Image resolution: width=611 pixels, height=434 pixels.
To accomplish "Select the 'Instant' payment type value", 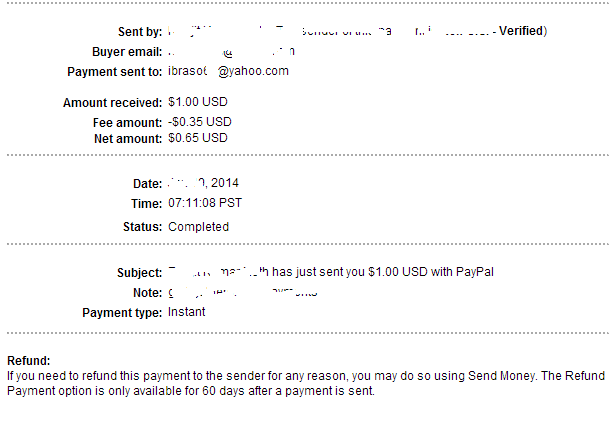I will click(x=187, y=312).
